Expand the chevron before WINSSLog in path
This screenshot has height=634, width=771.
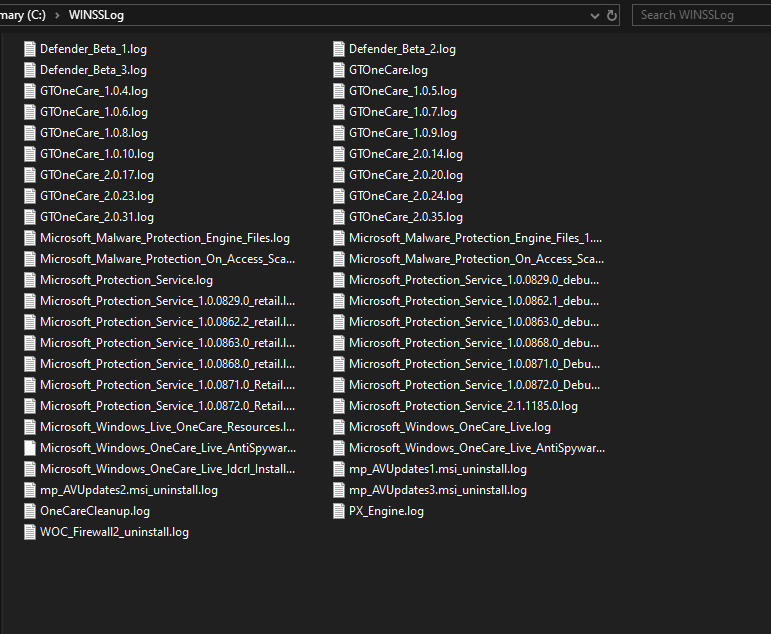[58, 15]
